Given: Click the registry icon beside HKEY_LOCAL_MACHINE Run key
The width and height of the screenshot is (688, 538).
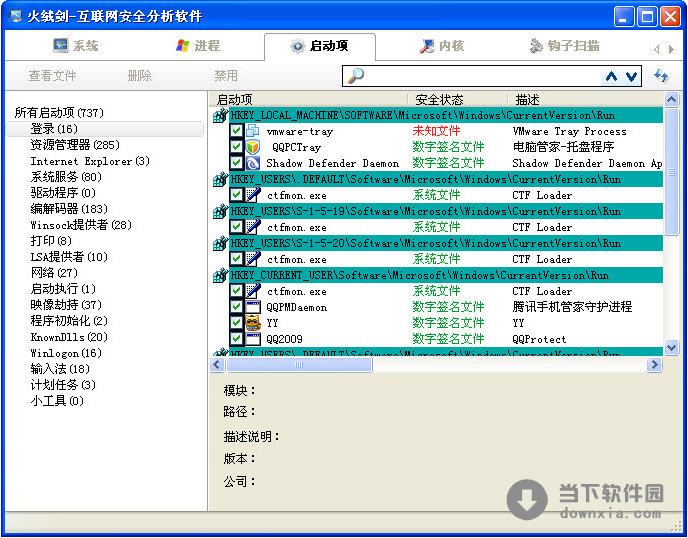Looking at the screenshot, I should point(220,115).
